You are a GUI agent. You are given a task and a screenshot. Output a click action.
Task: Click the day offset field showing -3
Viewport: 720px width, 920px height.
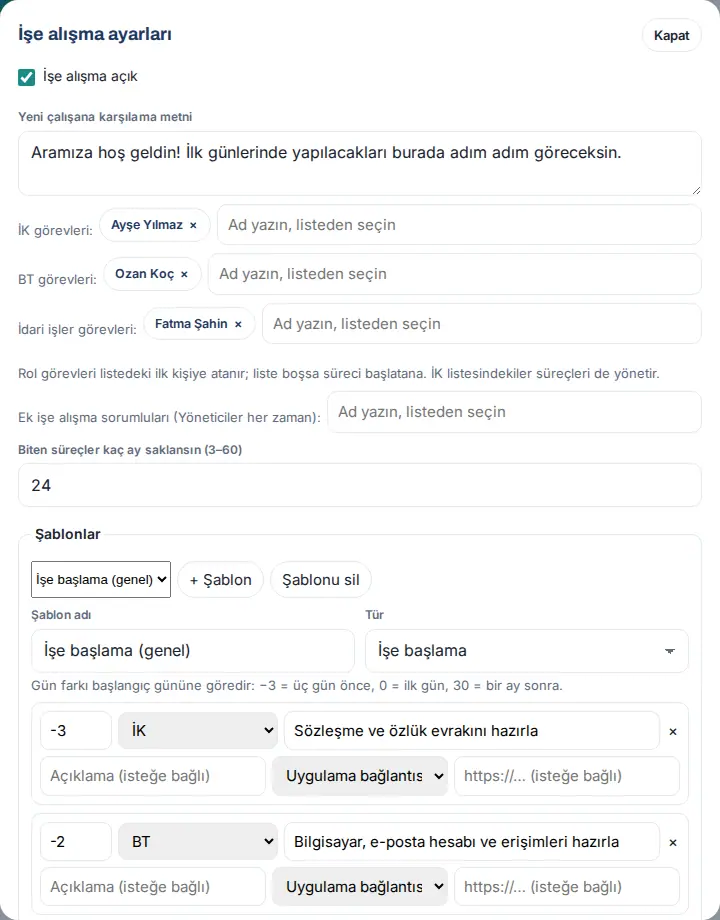click(76, 730)
